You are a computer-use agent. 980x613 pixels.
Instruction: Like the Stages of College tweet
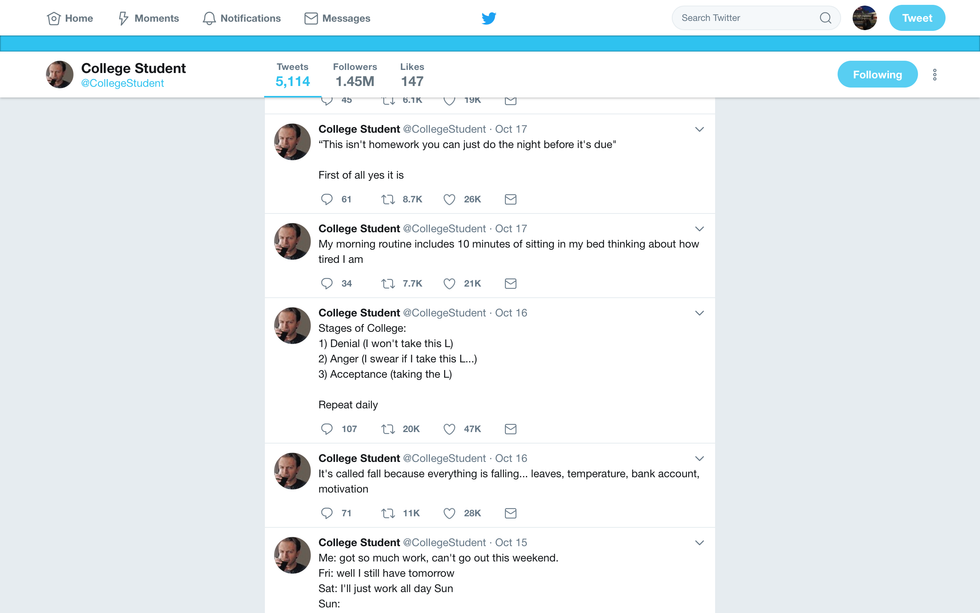click(x=449, y=429)
